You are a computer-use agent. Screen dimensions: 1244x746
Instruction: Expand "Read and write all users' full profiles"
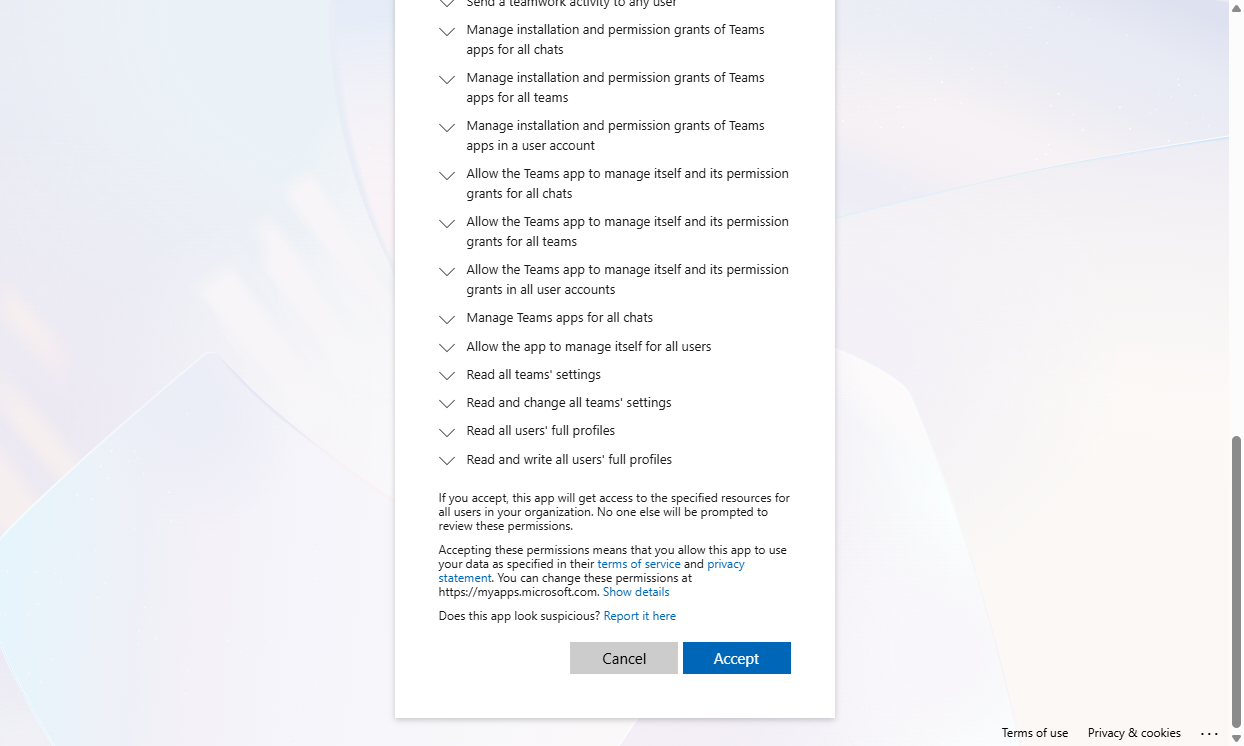[x=447, y=462]
